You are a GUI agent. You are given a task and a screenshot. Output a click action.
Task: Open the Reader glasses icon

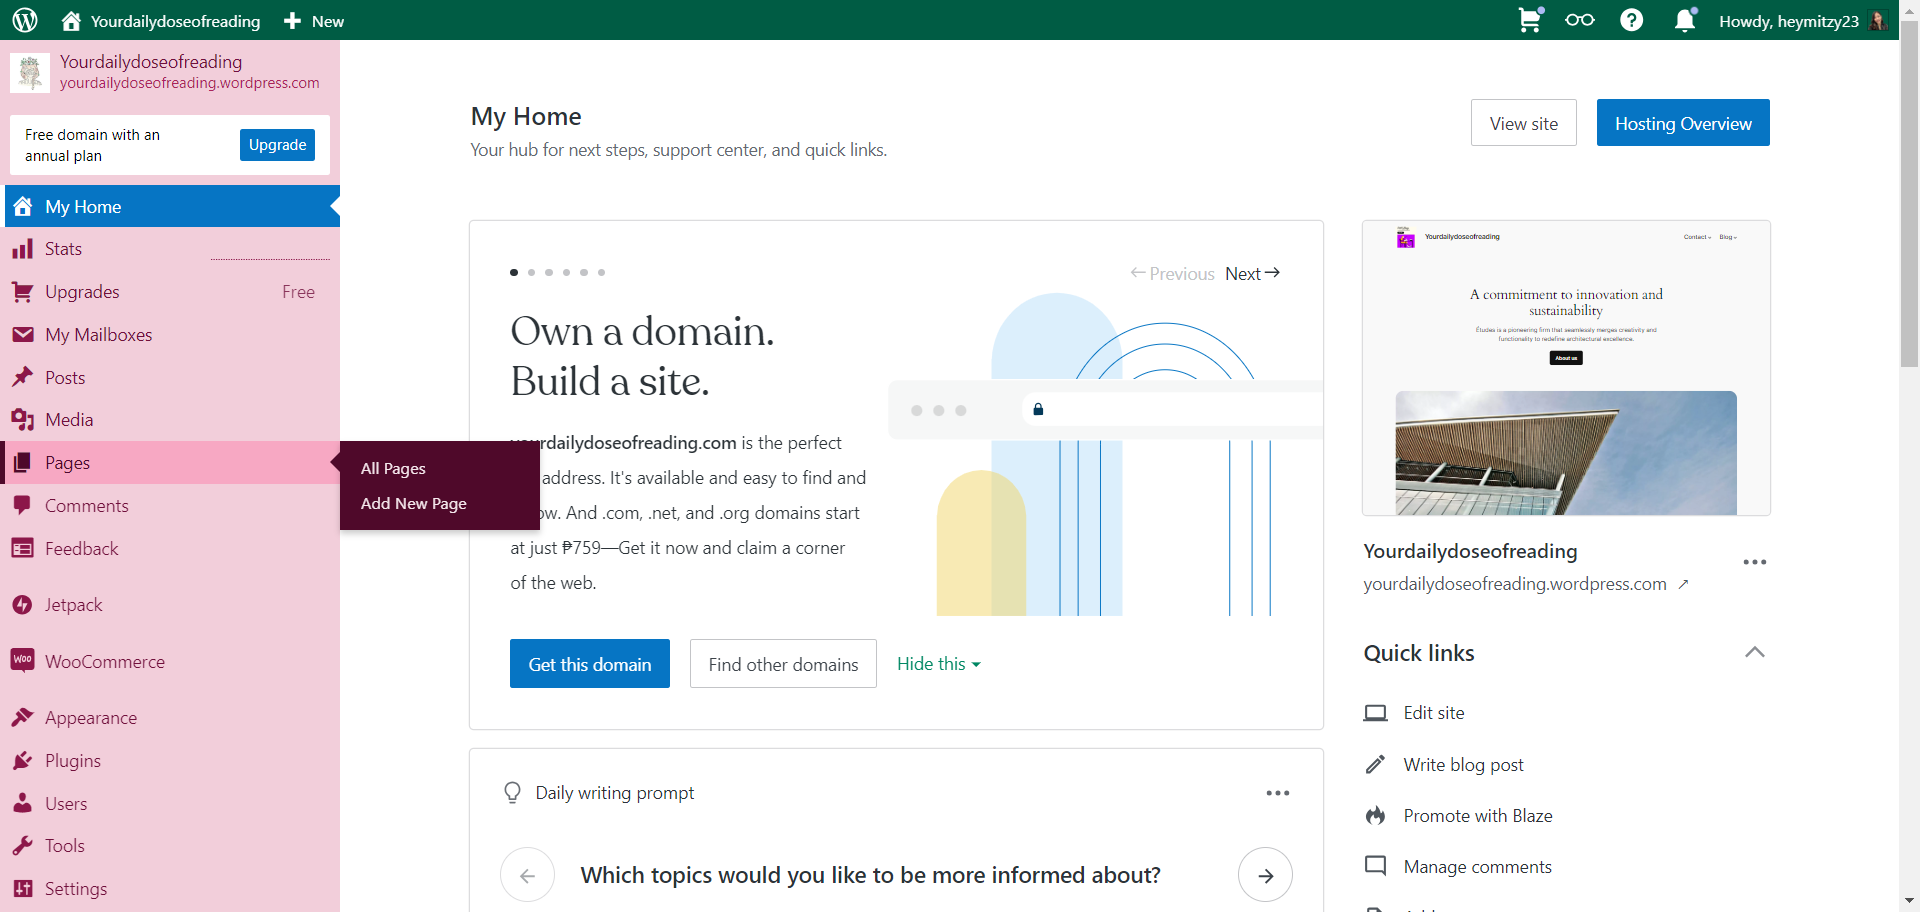click(x=1580, y=20)
